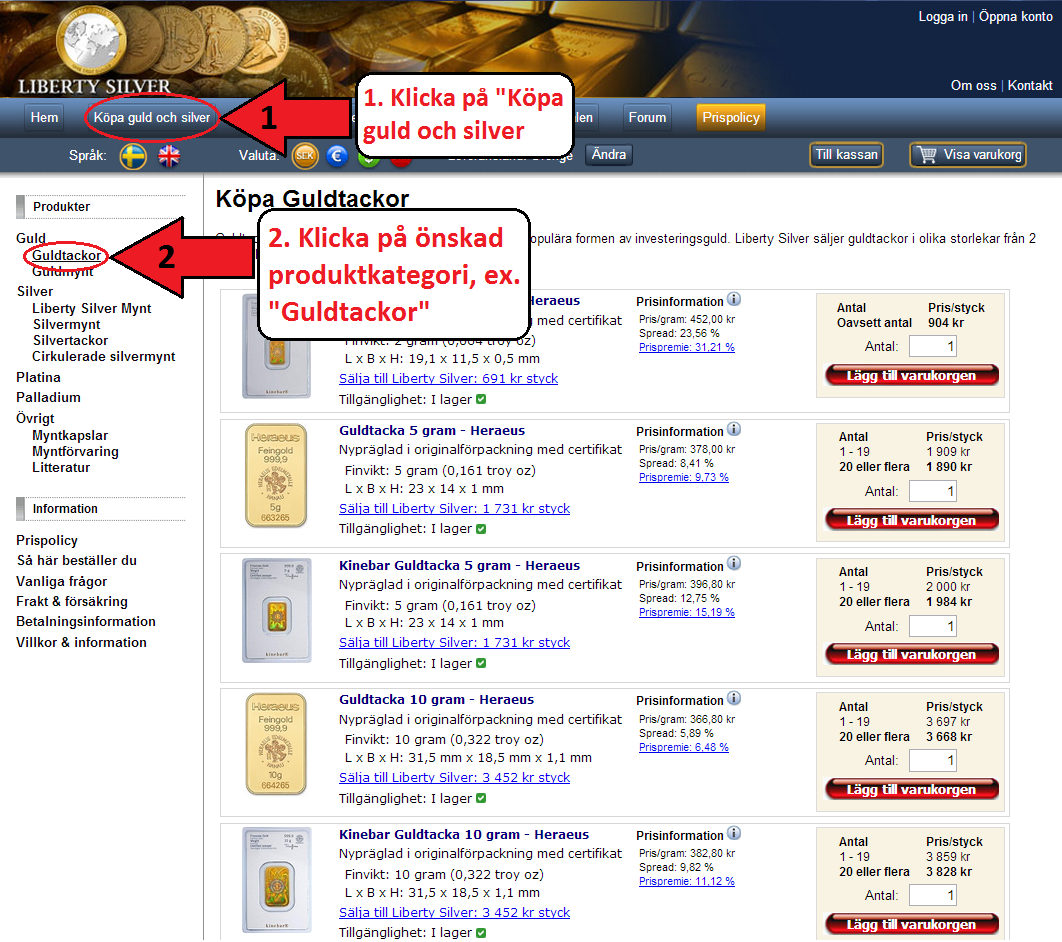Open Villkor & information page
Viewport: 1062px width, 942px height.
tap(81, 642)
